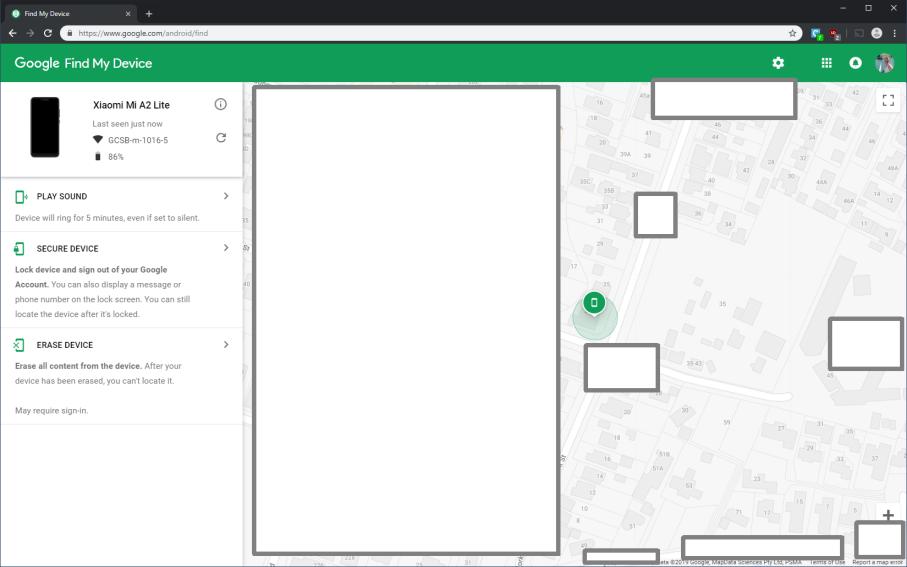Close the Find My Device tab
Screen dimensions: 907x567
pos(128,13)
